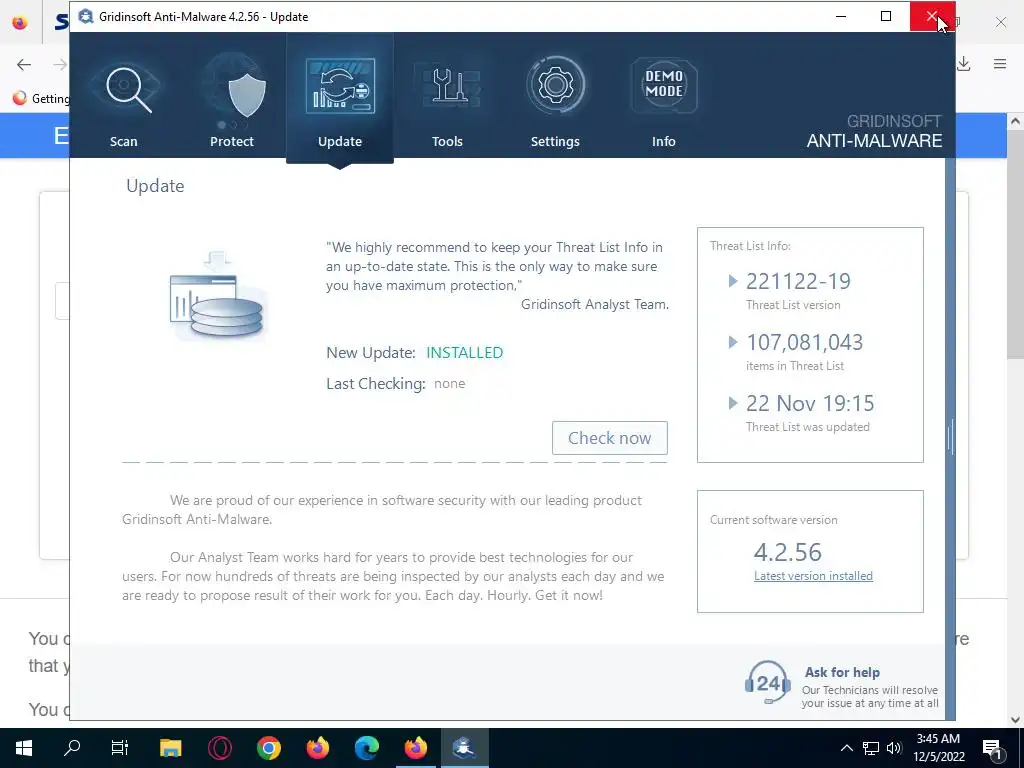Open the Settings gear section
The width and height of the screenshot is (1024, 768).
[x=555, y=98]
